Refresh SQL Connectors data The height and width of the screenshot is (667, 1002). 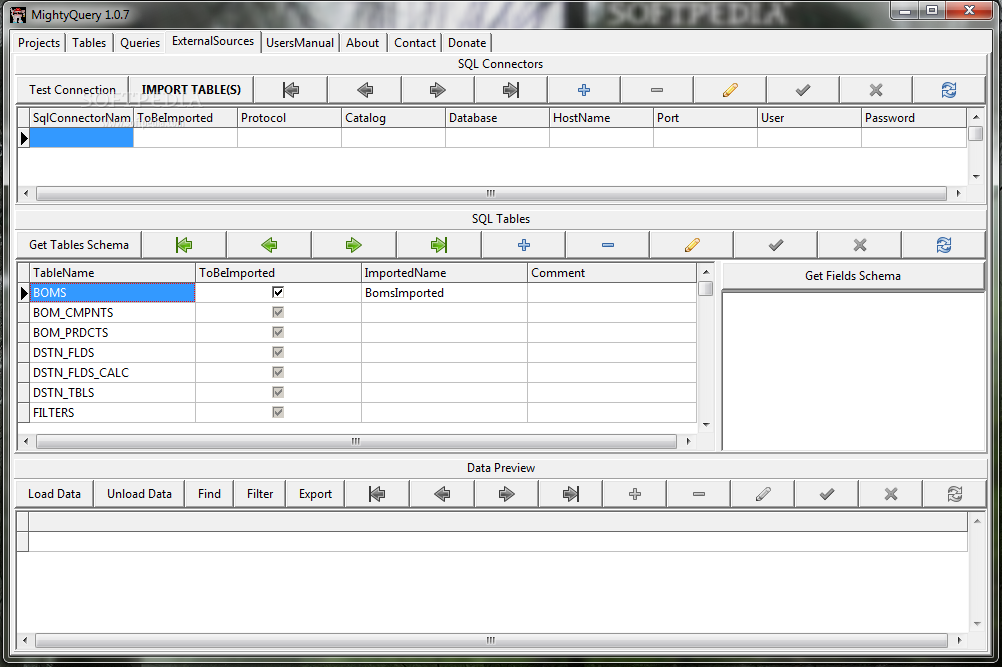[x=949, y=90]
